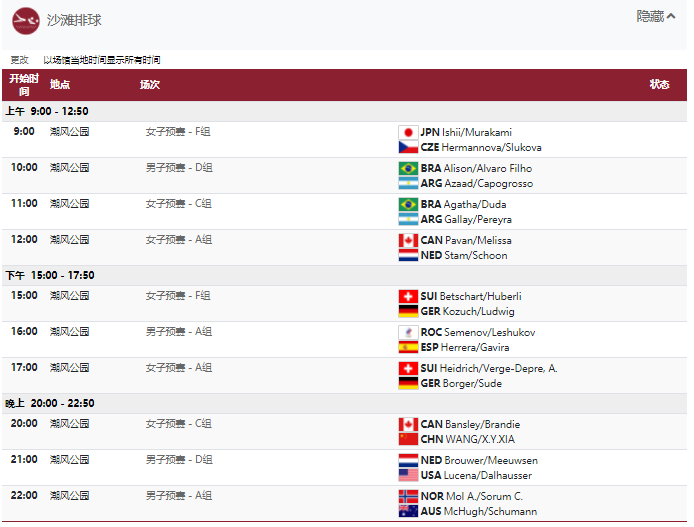The width and height of the screenshot is (694, 527).
Task: Click the Norway flag beside Mol A./Sorum C.
Action: (408, 496)
